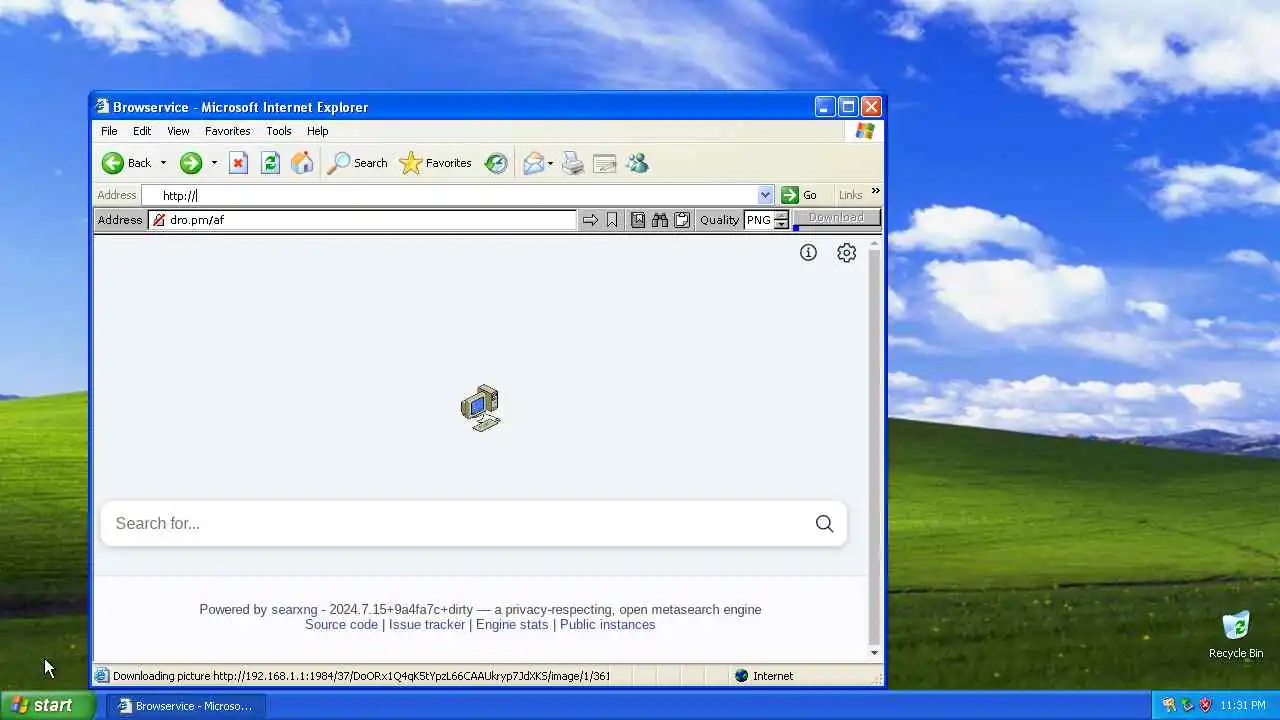The image size is (1280, 720).
Task: Close the Internet Explorer window
Action: [871, 107]
